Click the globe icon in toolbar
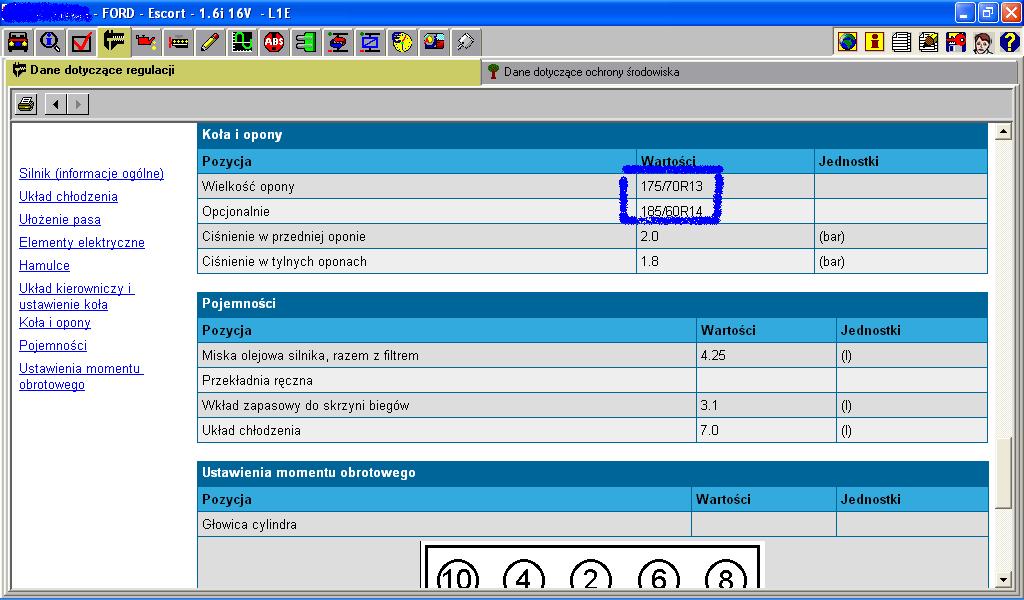The height and width of the screenshot is (600, 1024). (x=848, y=42)
